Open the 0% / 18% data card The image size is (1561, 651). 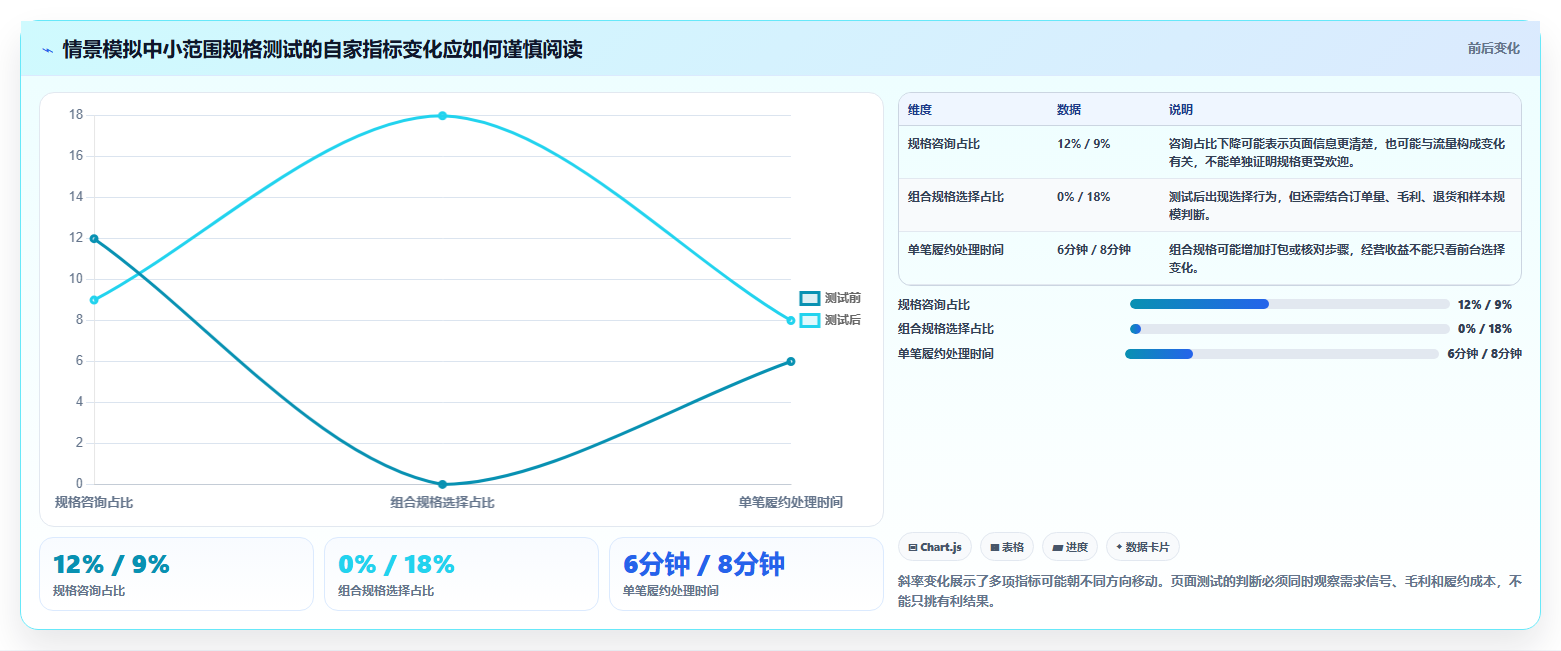click(x=461, y=574)
